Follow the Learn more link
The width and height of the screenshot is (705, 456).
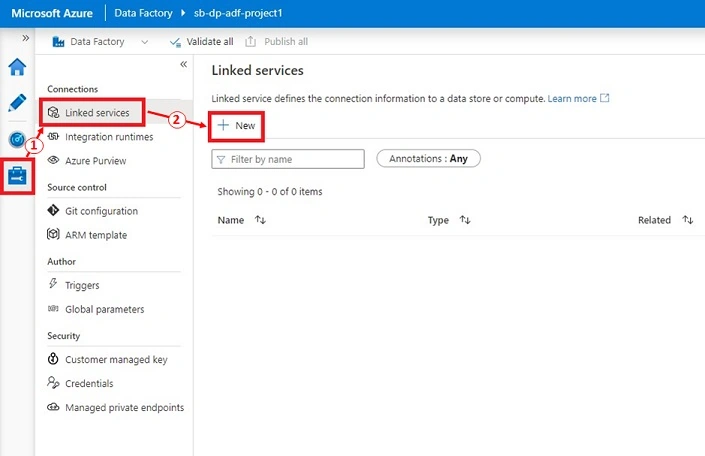pyautogui.click(x=578, y=98)
